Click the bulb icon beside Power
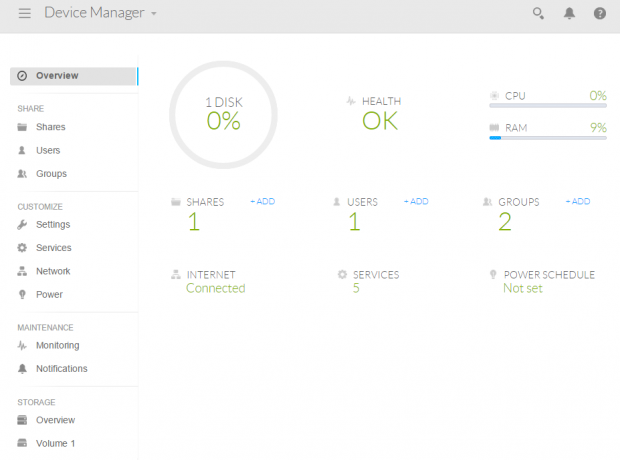The image size is (620, 460). [22, 294]
